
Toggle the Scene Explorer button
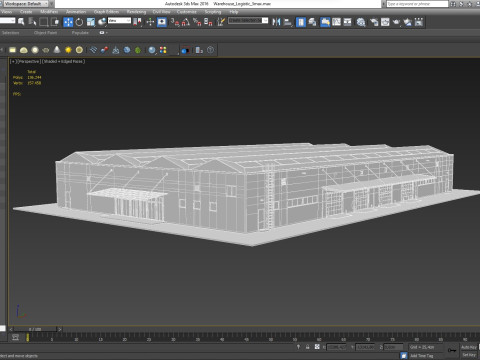(301, 22)
